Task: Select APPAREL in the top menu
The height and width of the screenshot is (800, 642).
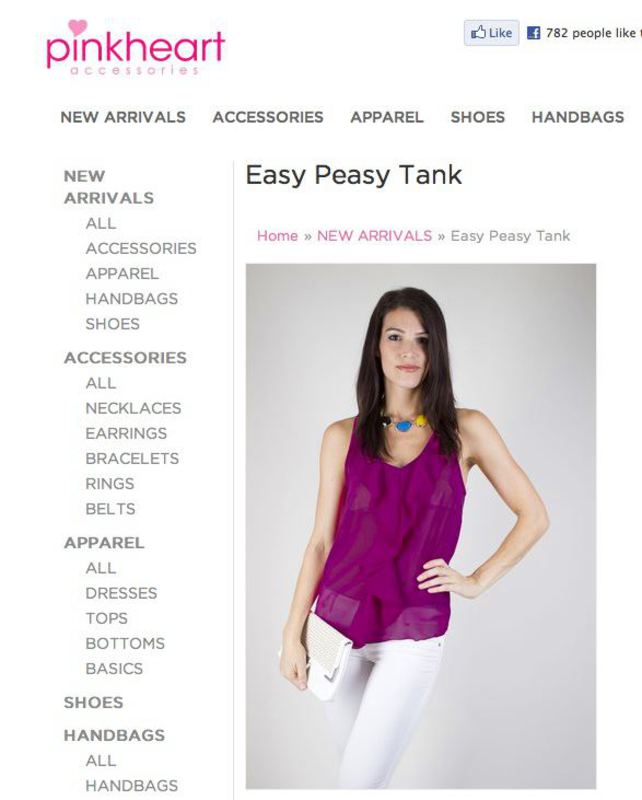Action: pos(387,117)
